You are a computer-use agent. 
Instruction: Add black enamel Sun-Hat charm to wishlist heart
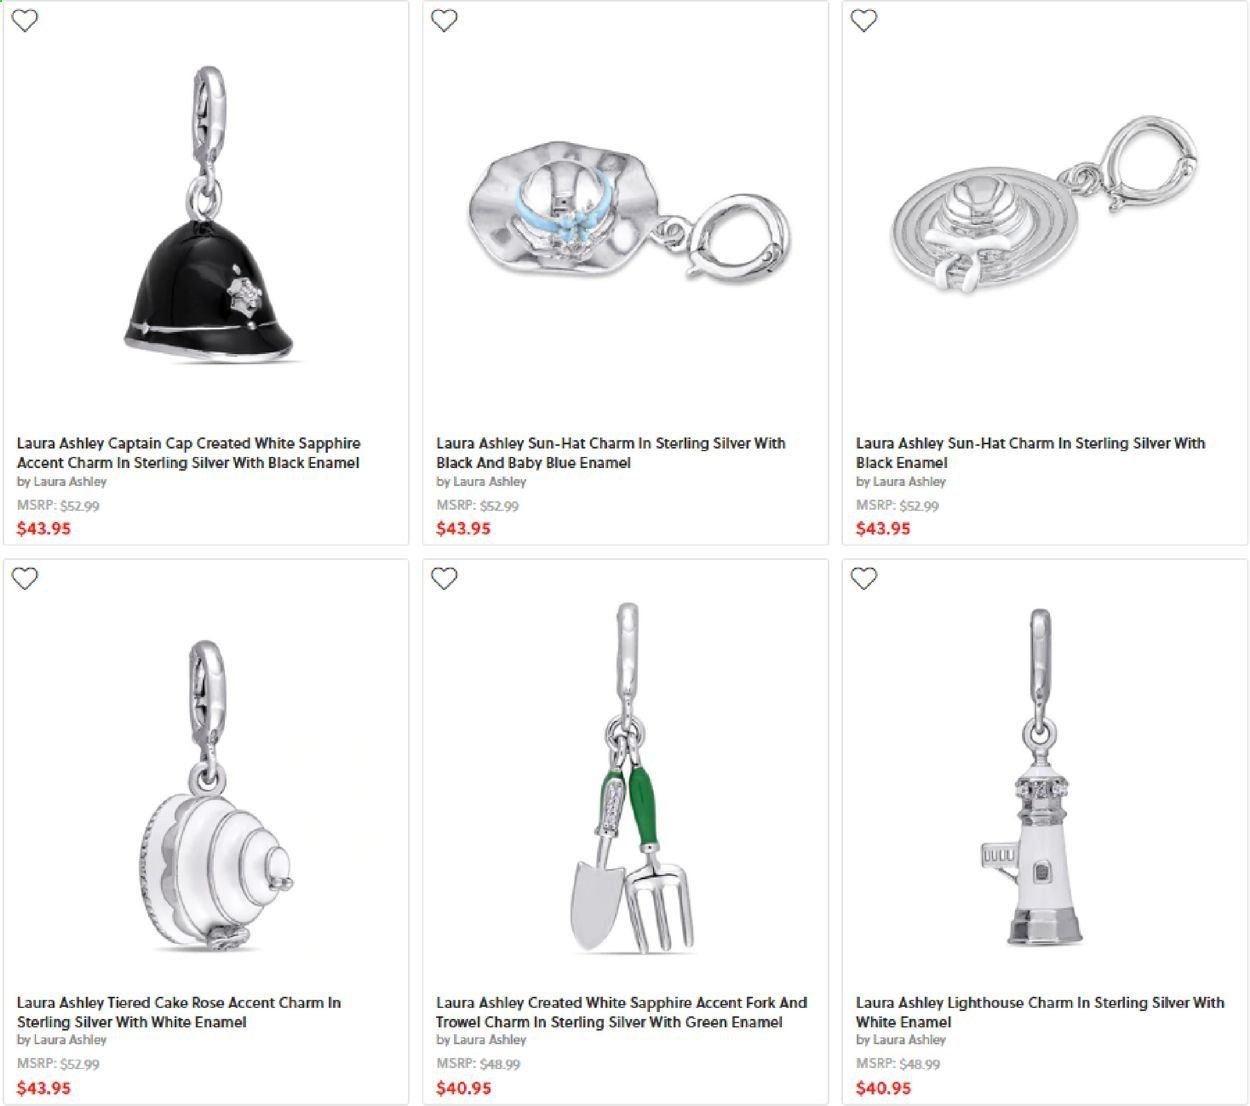click(864, 20)
